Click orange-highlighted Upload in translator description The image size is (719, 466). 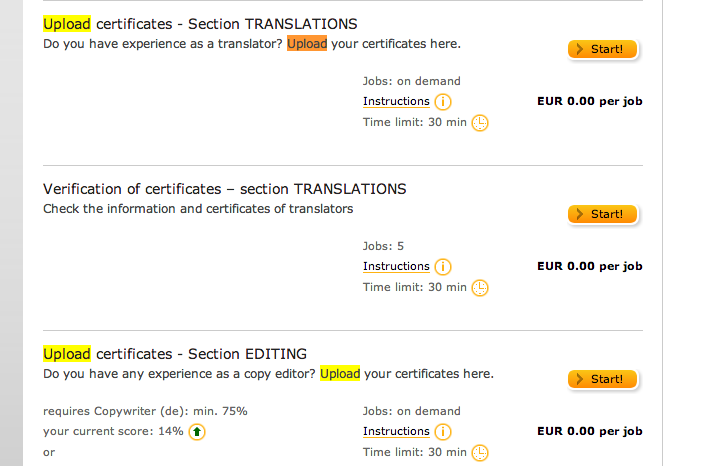pos(307,44)
